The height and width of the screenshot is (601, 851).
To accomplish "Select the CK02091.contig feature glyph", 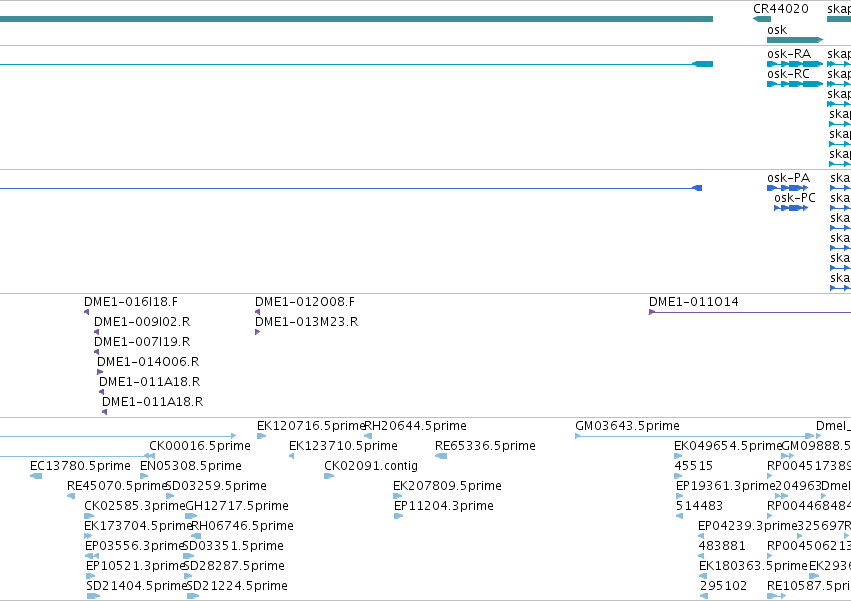I will pos(329,476).
